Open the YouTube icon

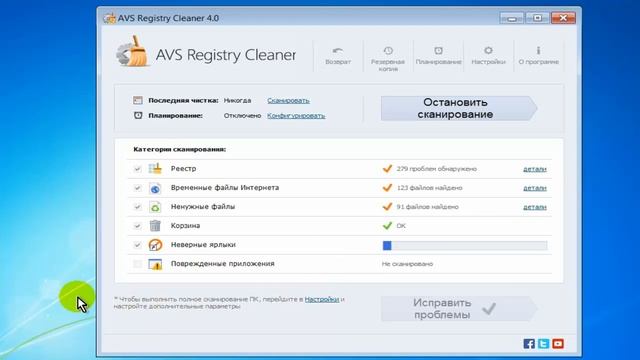point(558,344)
